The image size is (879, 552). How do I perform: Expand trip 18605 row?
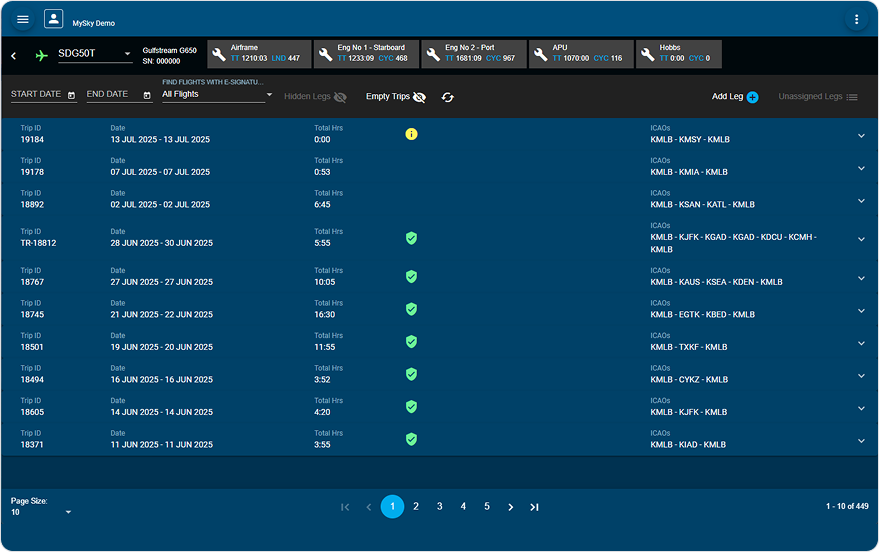click(x=861, y=408)
